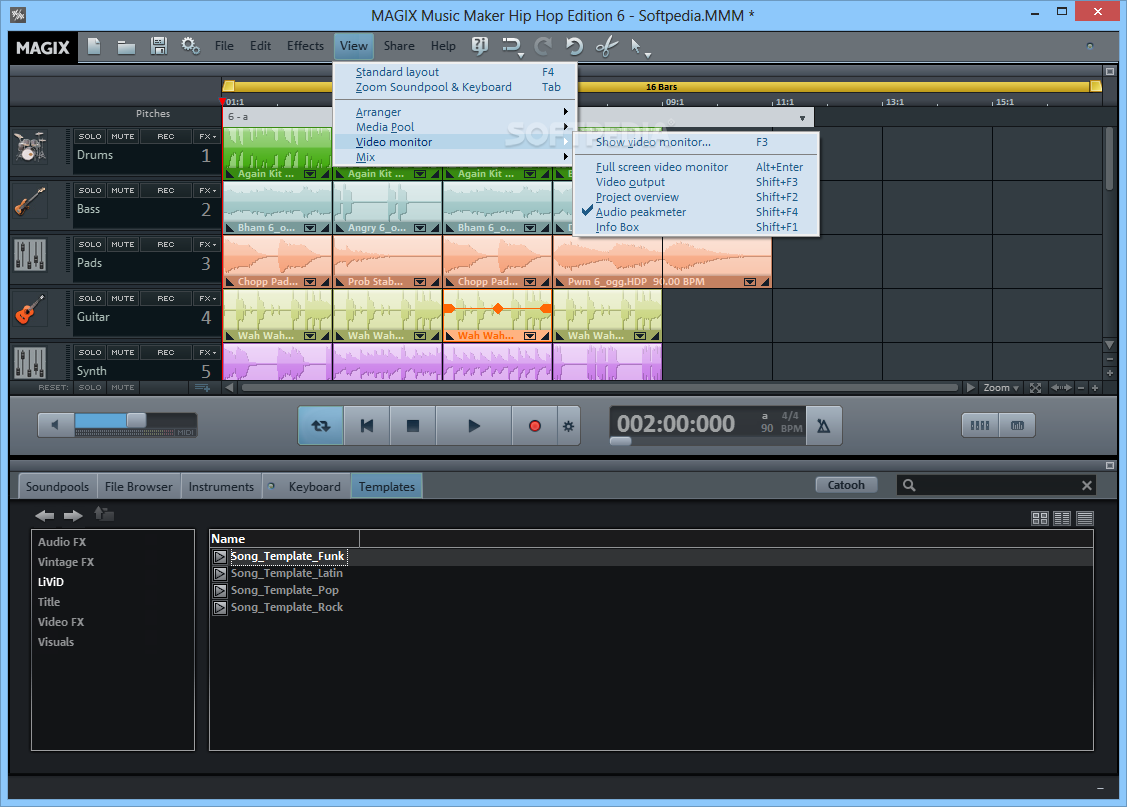Select the Song_Template_Rock file

[x=287, y=607]
